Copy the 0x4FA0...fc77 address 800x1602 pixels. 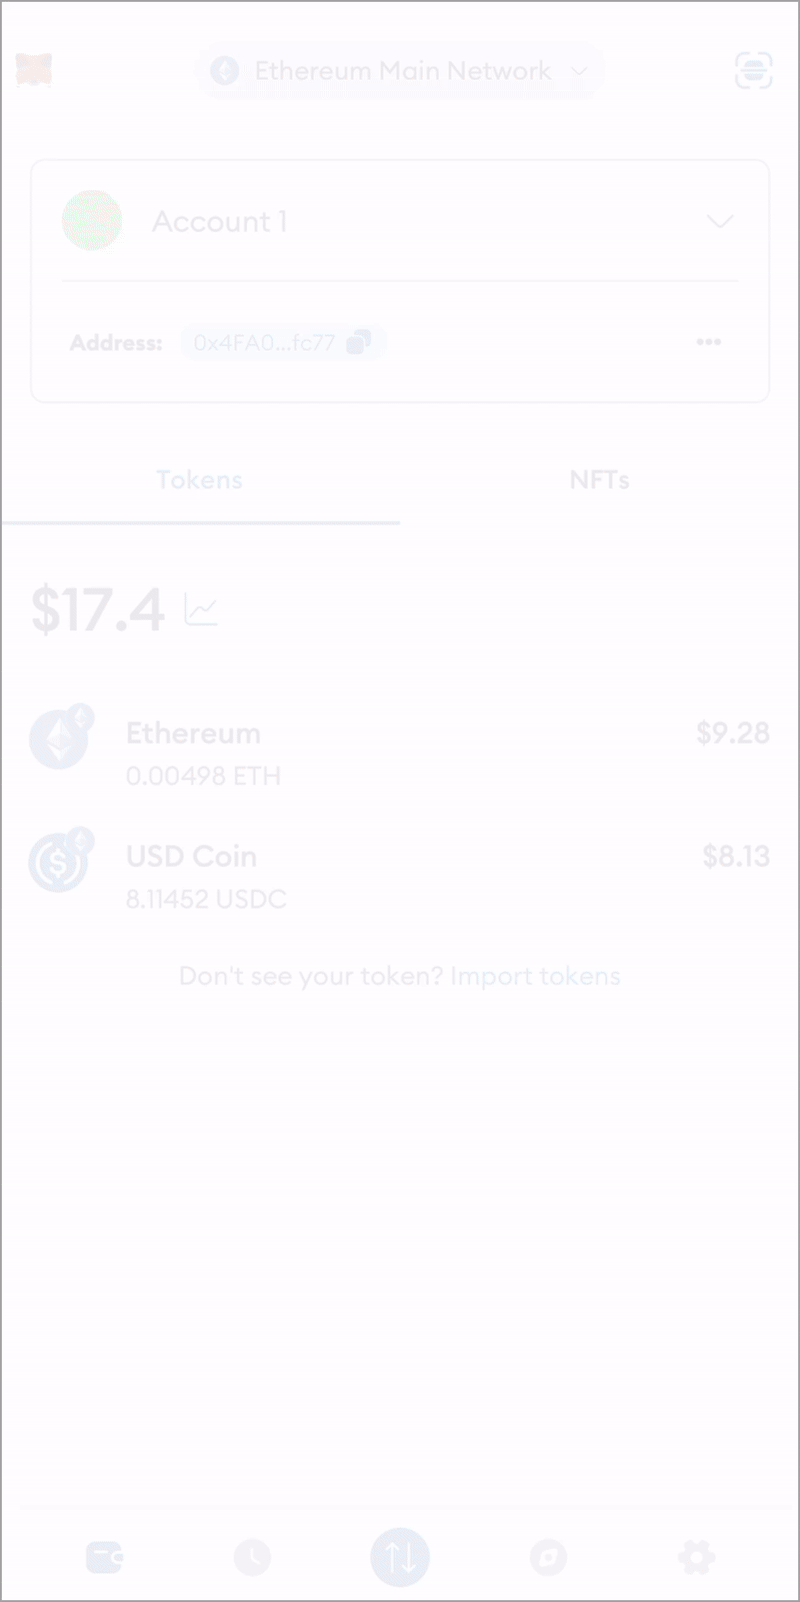(283, 343)
